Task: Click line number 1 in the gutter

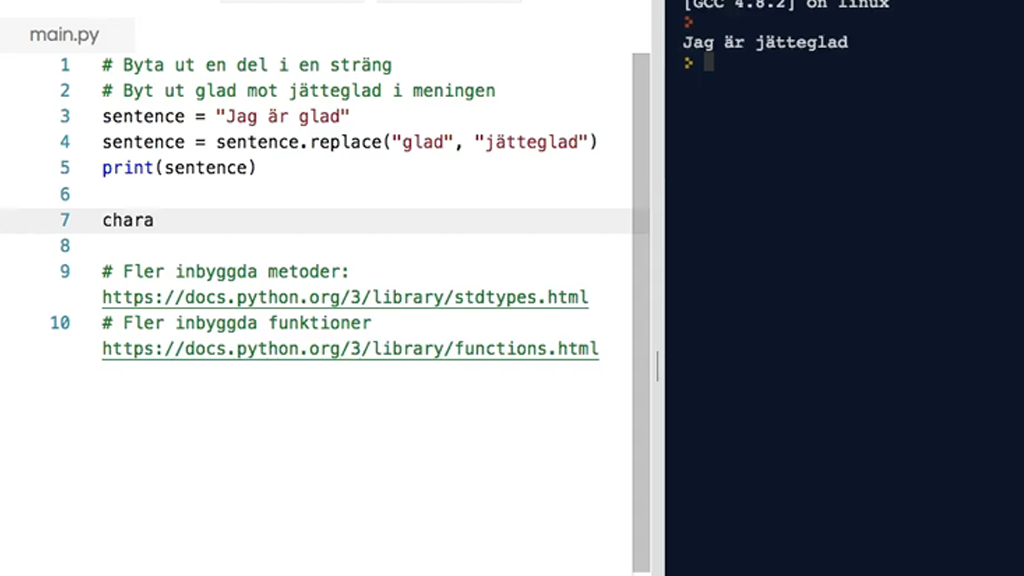Action: coord(65,65)
